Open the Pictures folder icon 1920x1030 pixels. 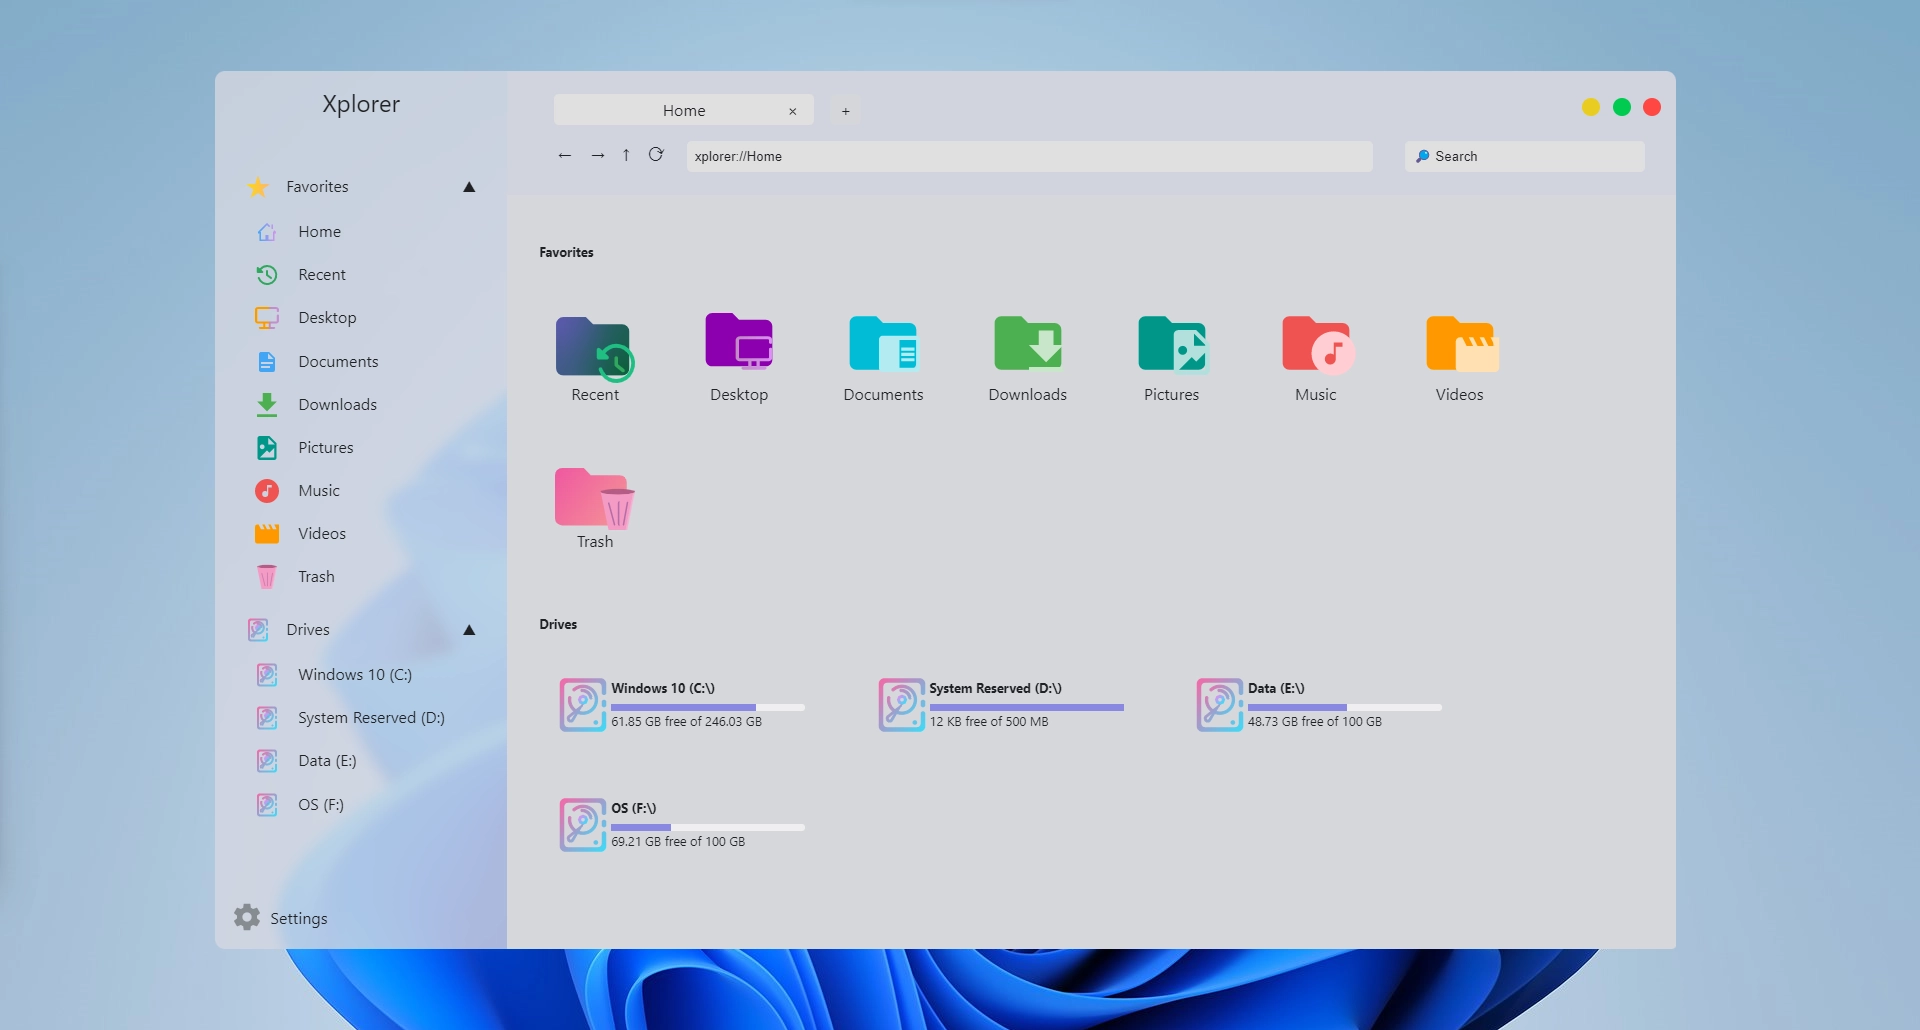(x=1171, y=344)
